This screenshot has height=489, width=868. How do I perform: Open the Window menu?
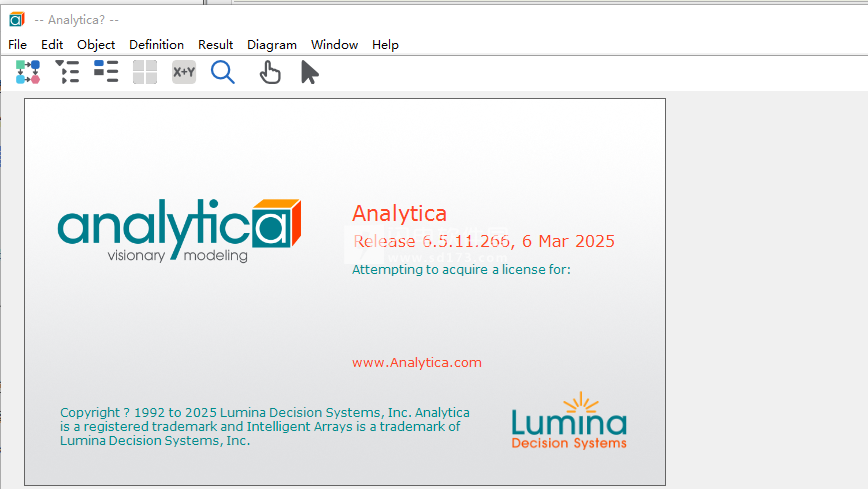334,45
